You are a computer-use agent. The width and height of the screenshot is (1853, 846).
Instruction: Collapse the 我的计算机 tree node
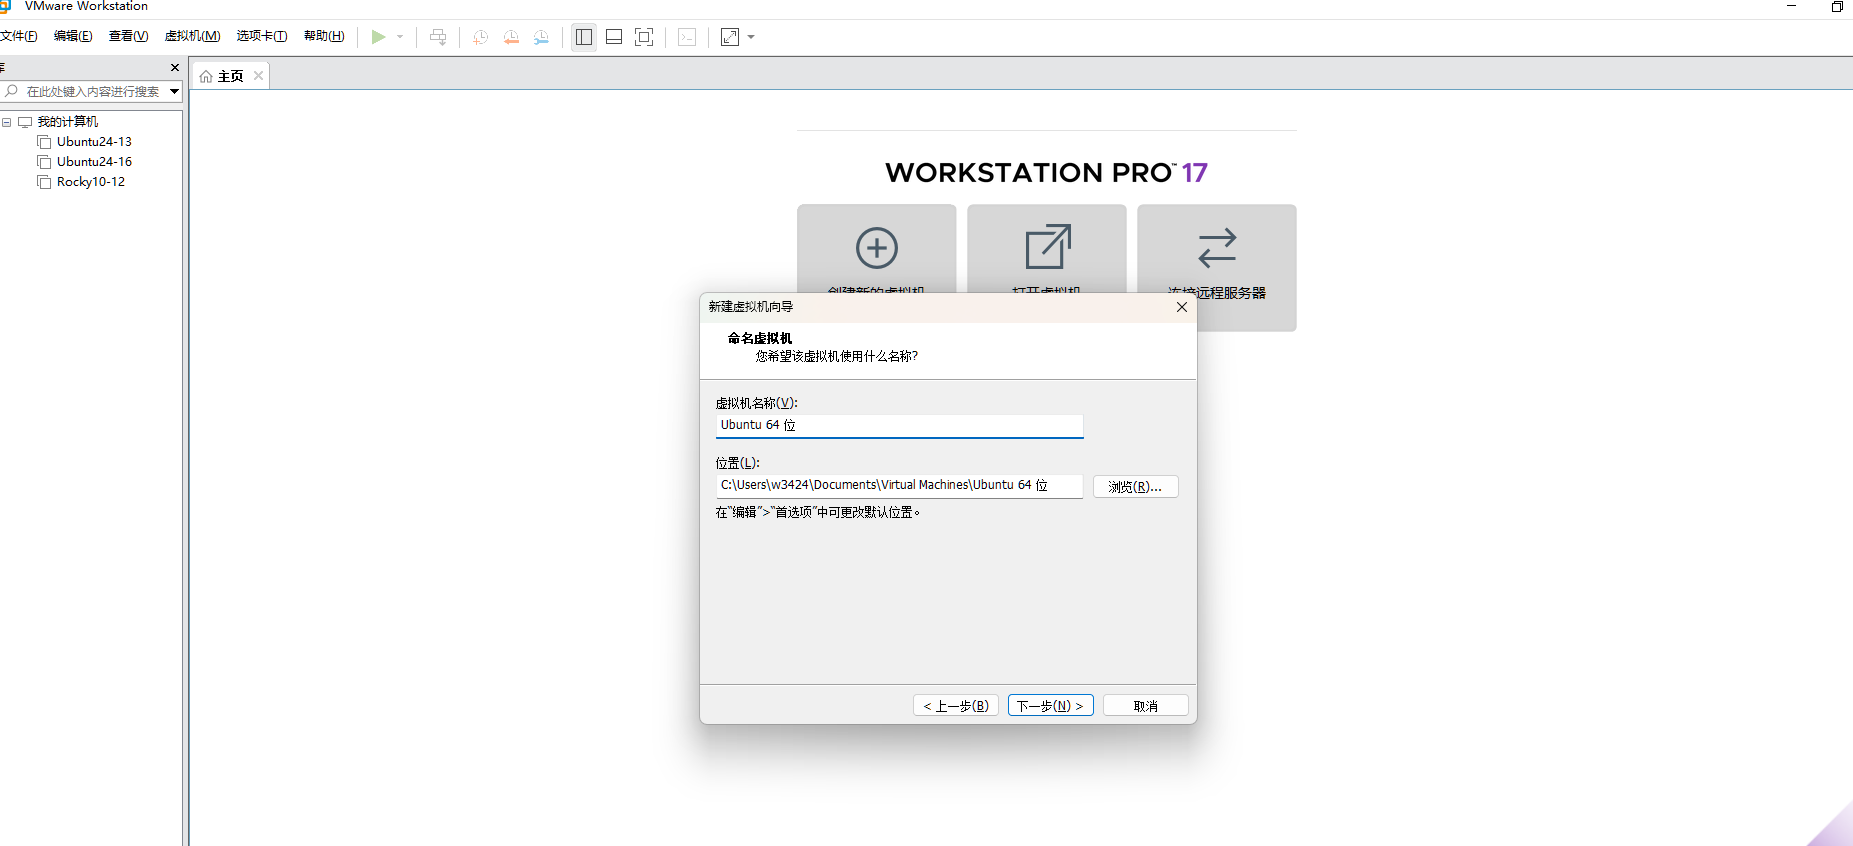click(x=7, y=122)
